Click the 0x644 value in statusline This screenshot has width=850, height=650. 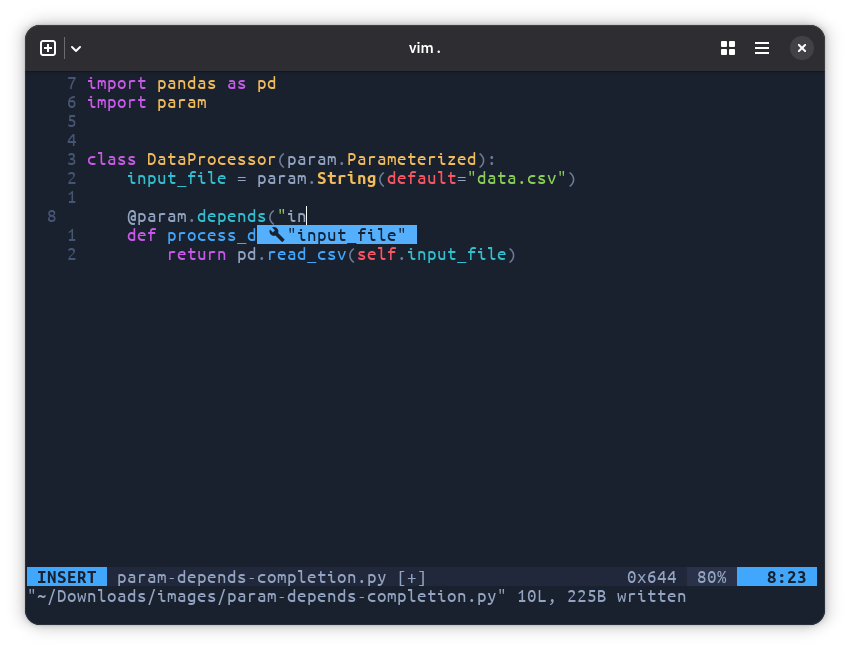pyautogui.click(x=652, y=577)
